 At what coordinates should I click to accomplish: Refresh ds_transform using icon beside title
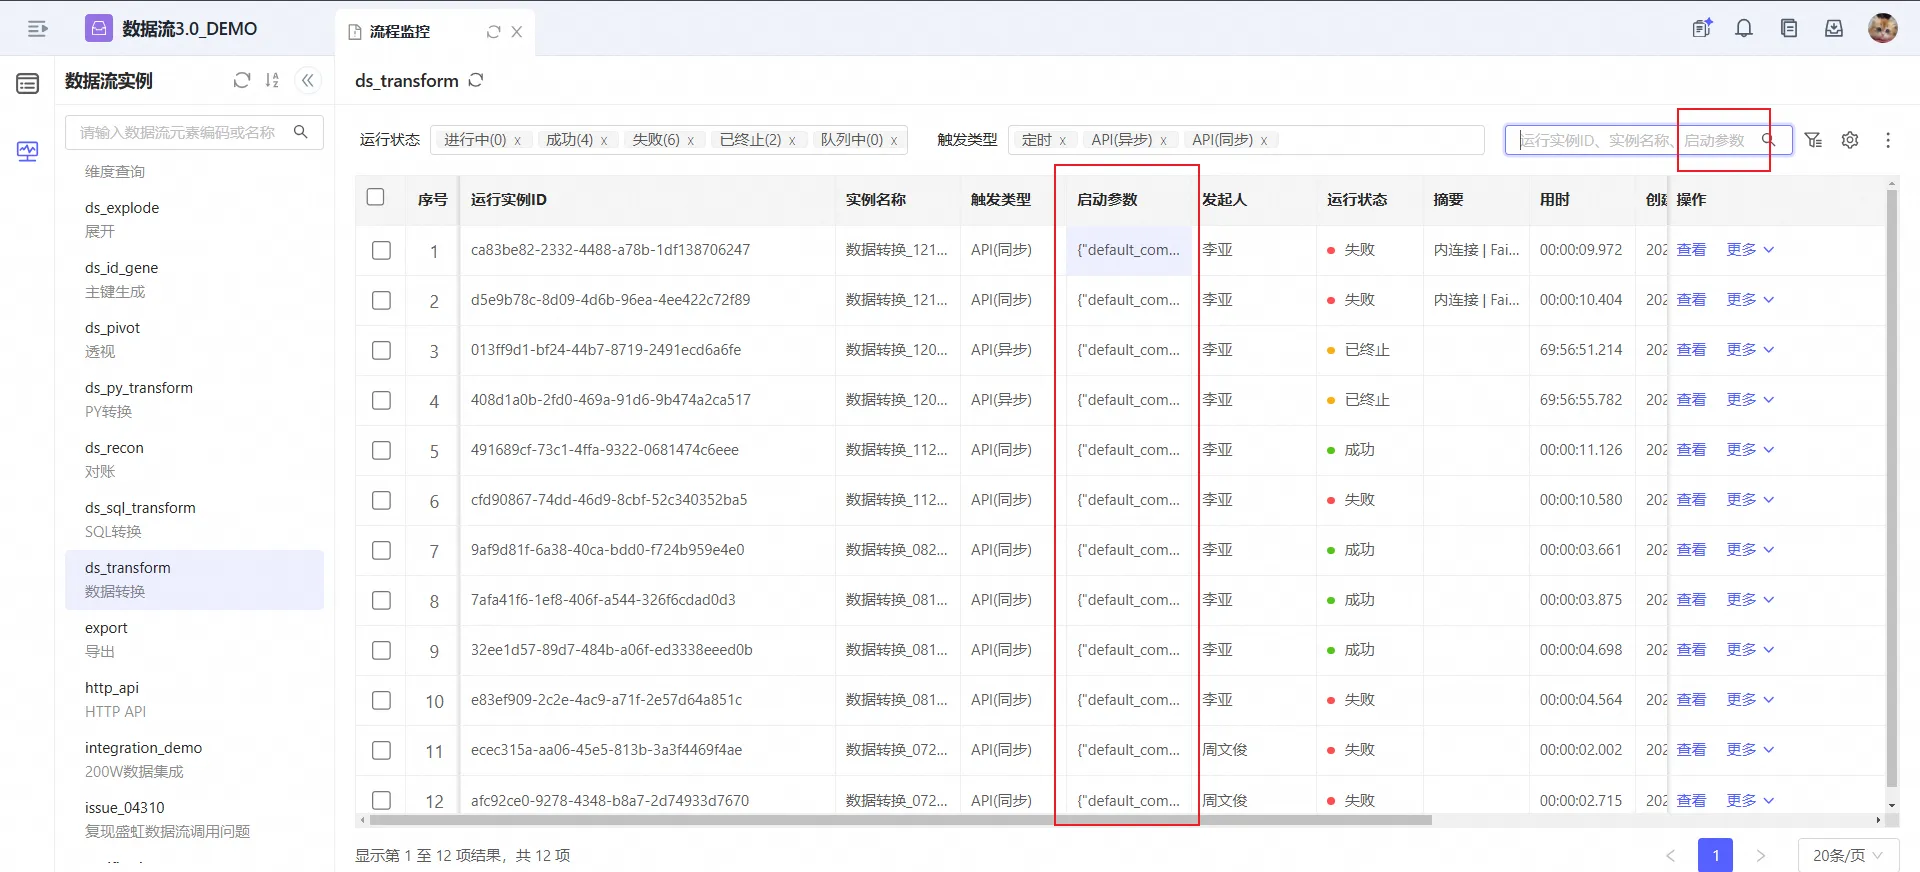476,80
